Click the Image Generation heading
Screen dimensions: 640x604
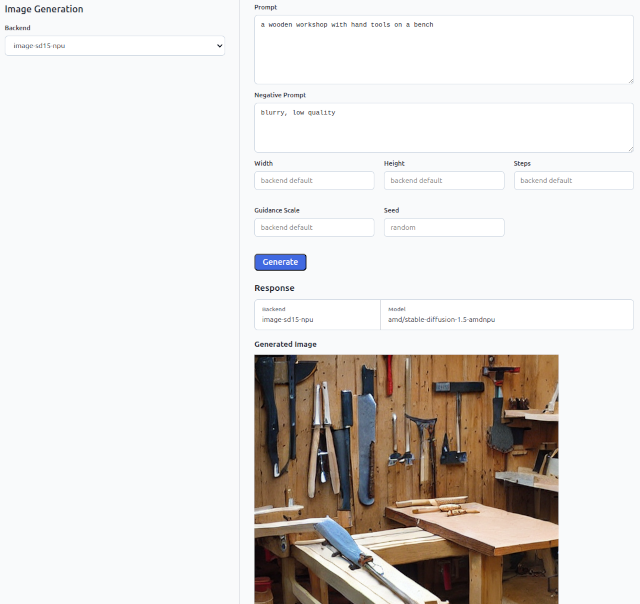(44, 9)
